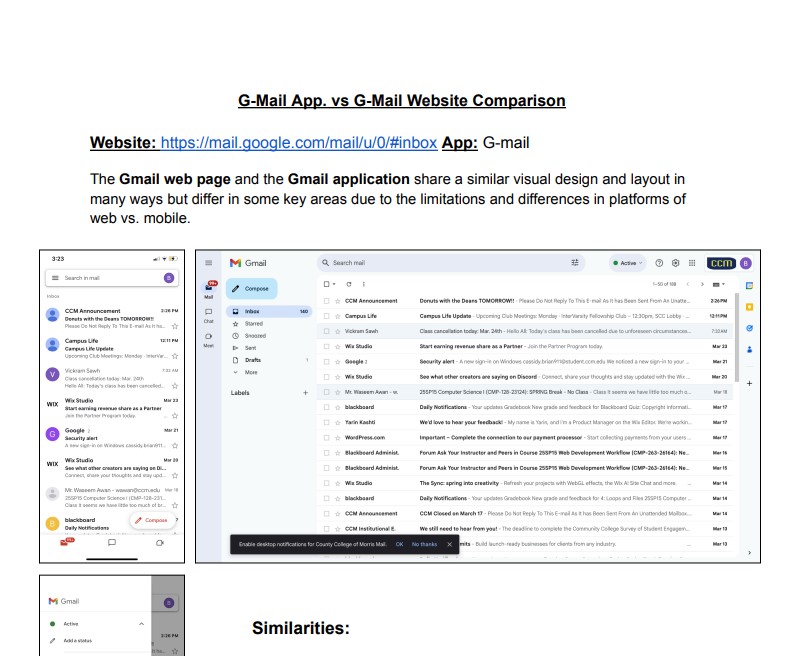Viewport: 801px width, 656px height.
Task: Click No thanks on the desktop notifications banner
Action: (x=425, y=545)
